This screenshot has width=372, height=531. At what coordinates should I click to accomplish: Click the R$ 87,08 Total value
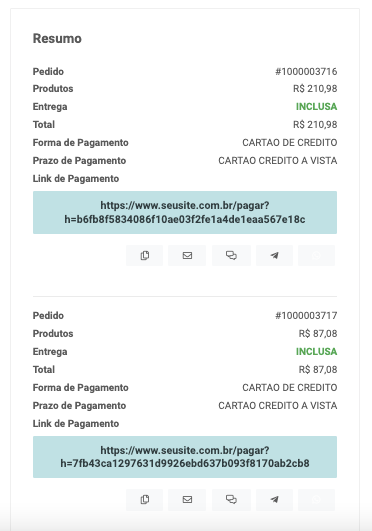318,369
